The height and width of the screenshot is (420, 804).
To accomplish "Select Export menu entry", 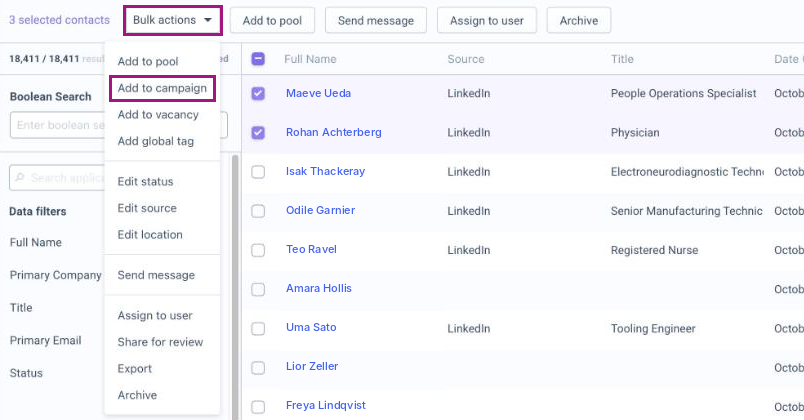I will point(135,369).
